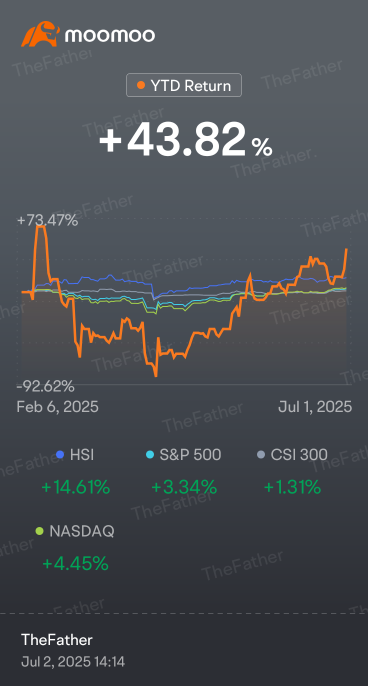This screenshot has width=368, height=686.
Task: Click the HSI +14.61% value
Action: coord(76,487)
